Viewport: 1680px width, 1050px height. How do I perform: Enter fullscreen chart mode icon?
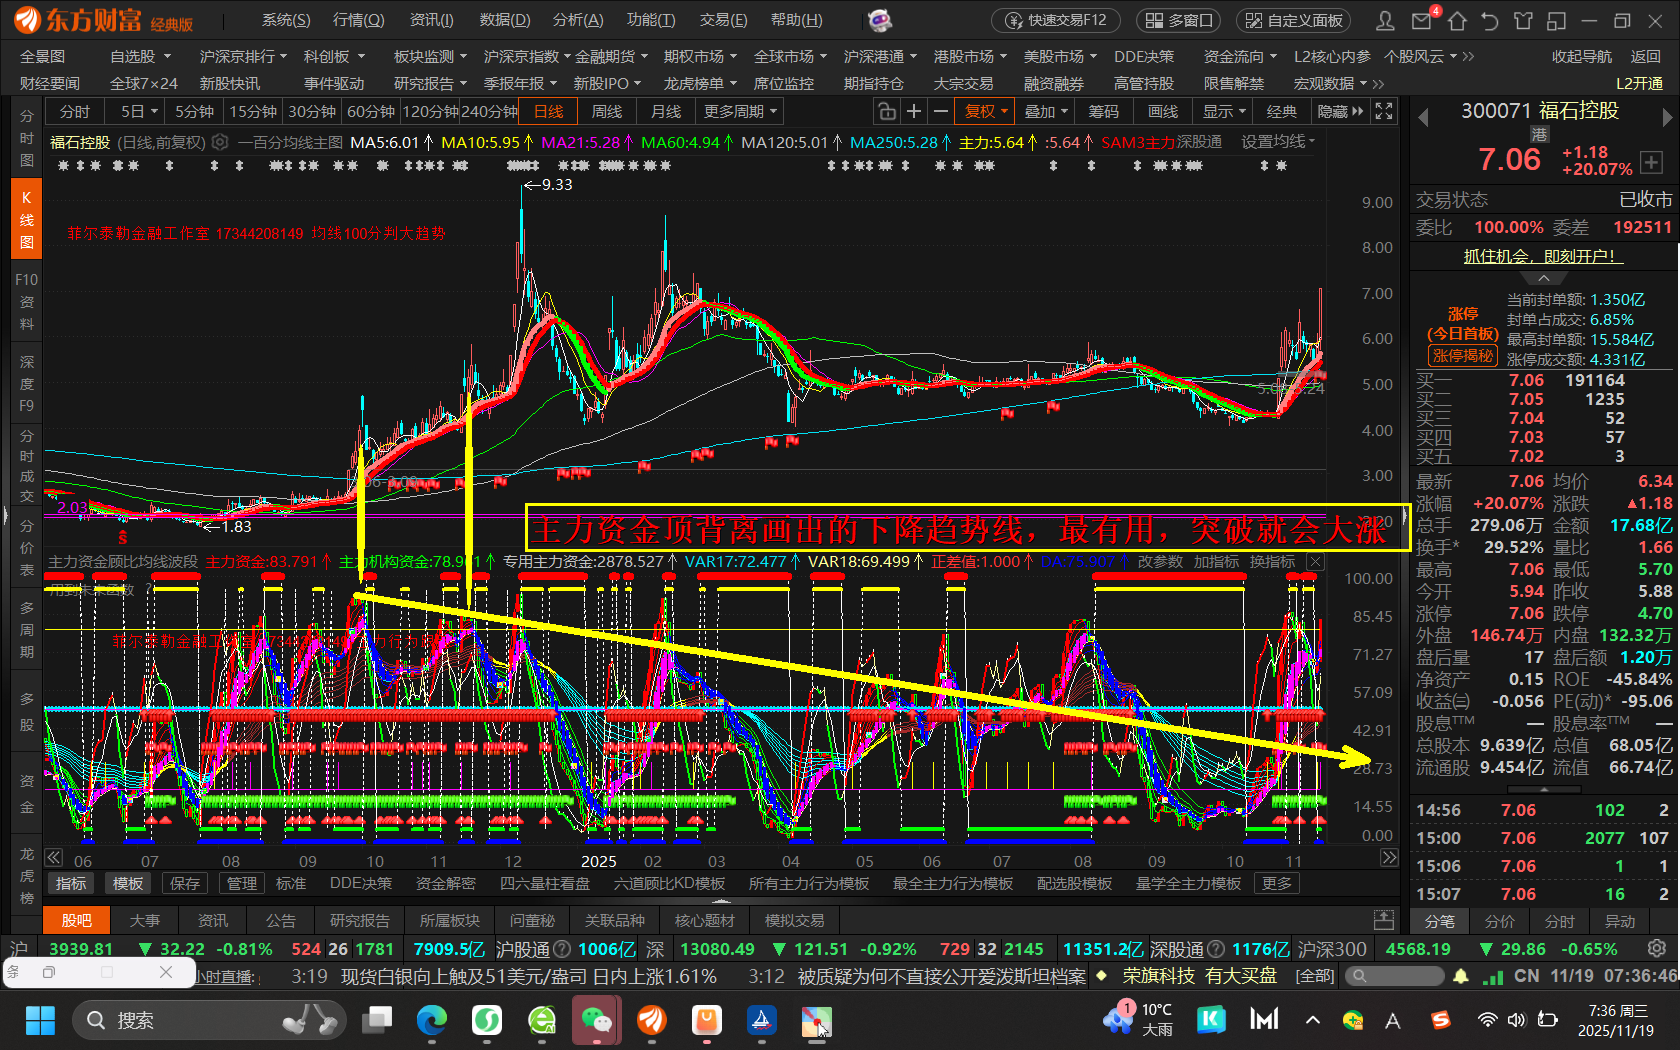pyautogui.click(x=1384, y=111)
